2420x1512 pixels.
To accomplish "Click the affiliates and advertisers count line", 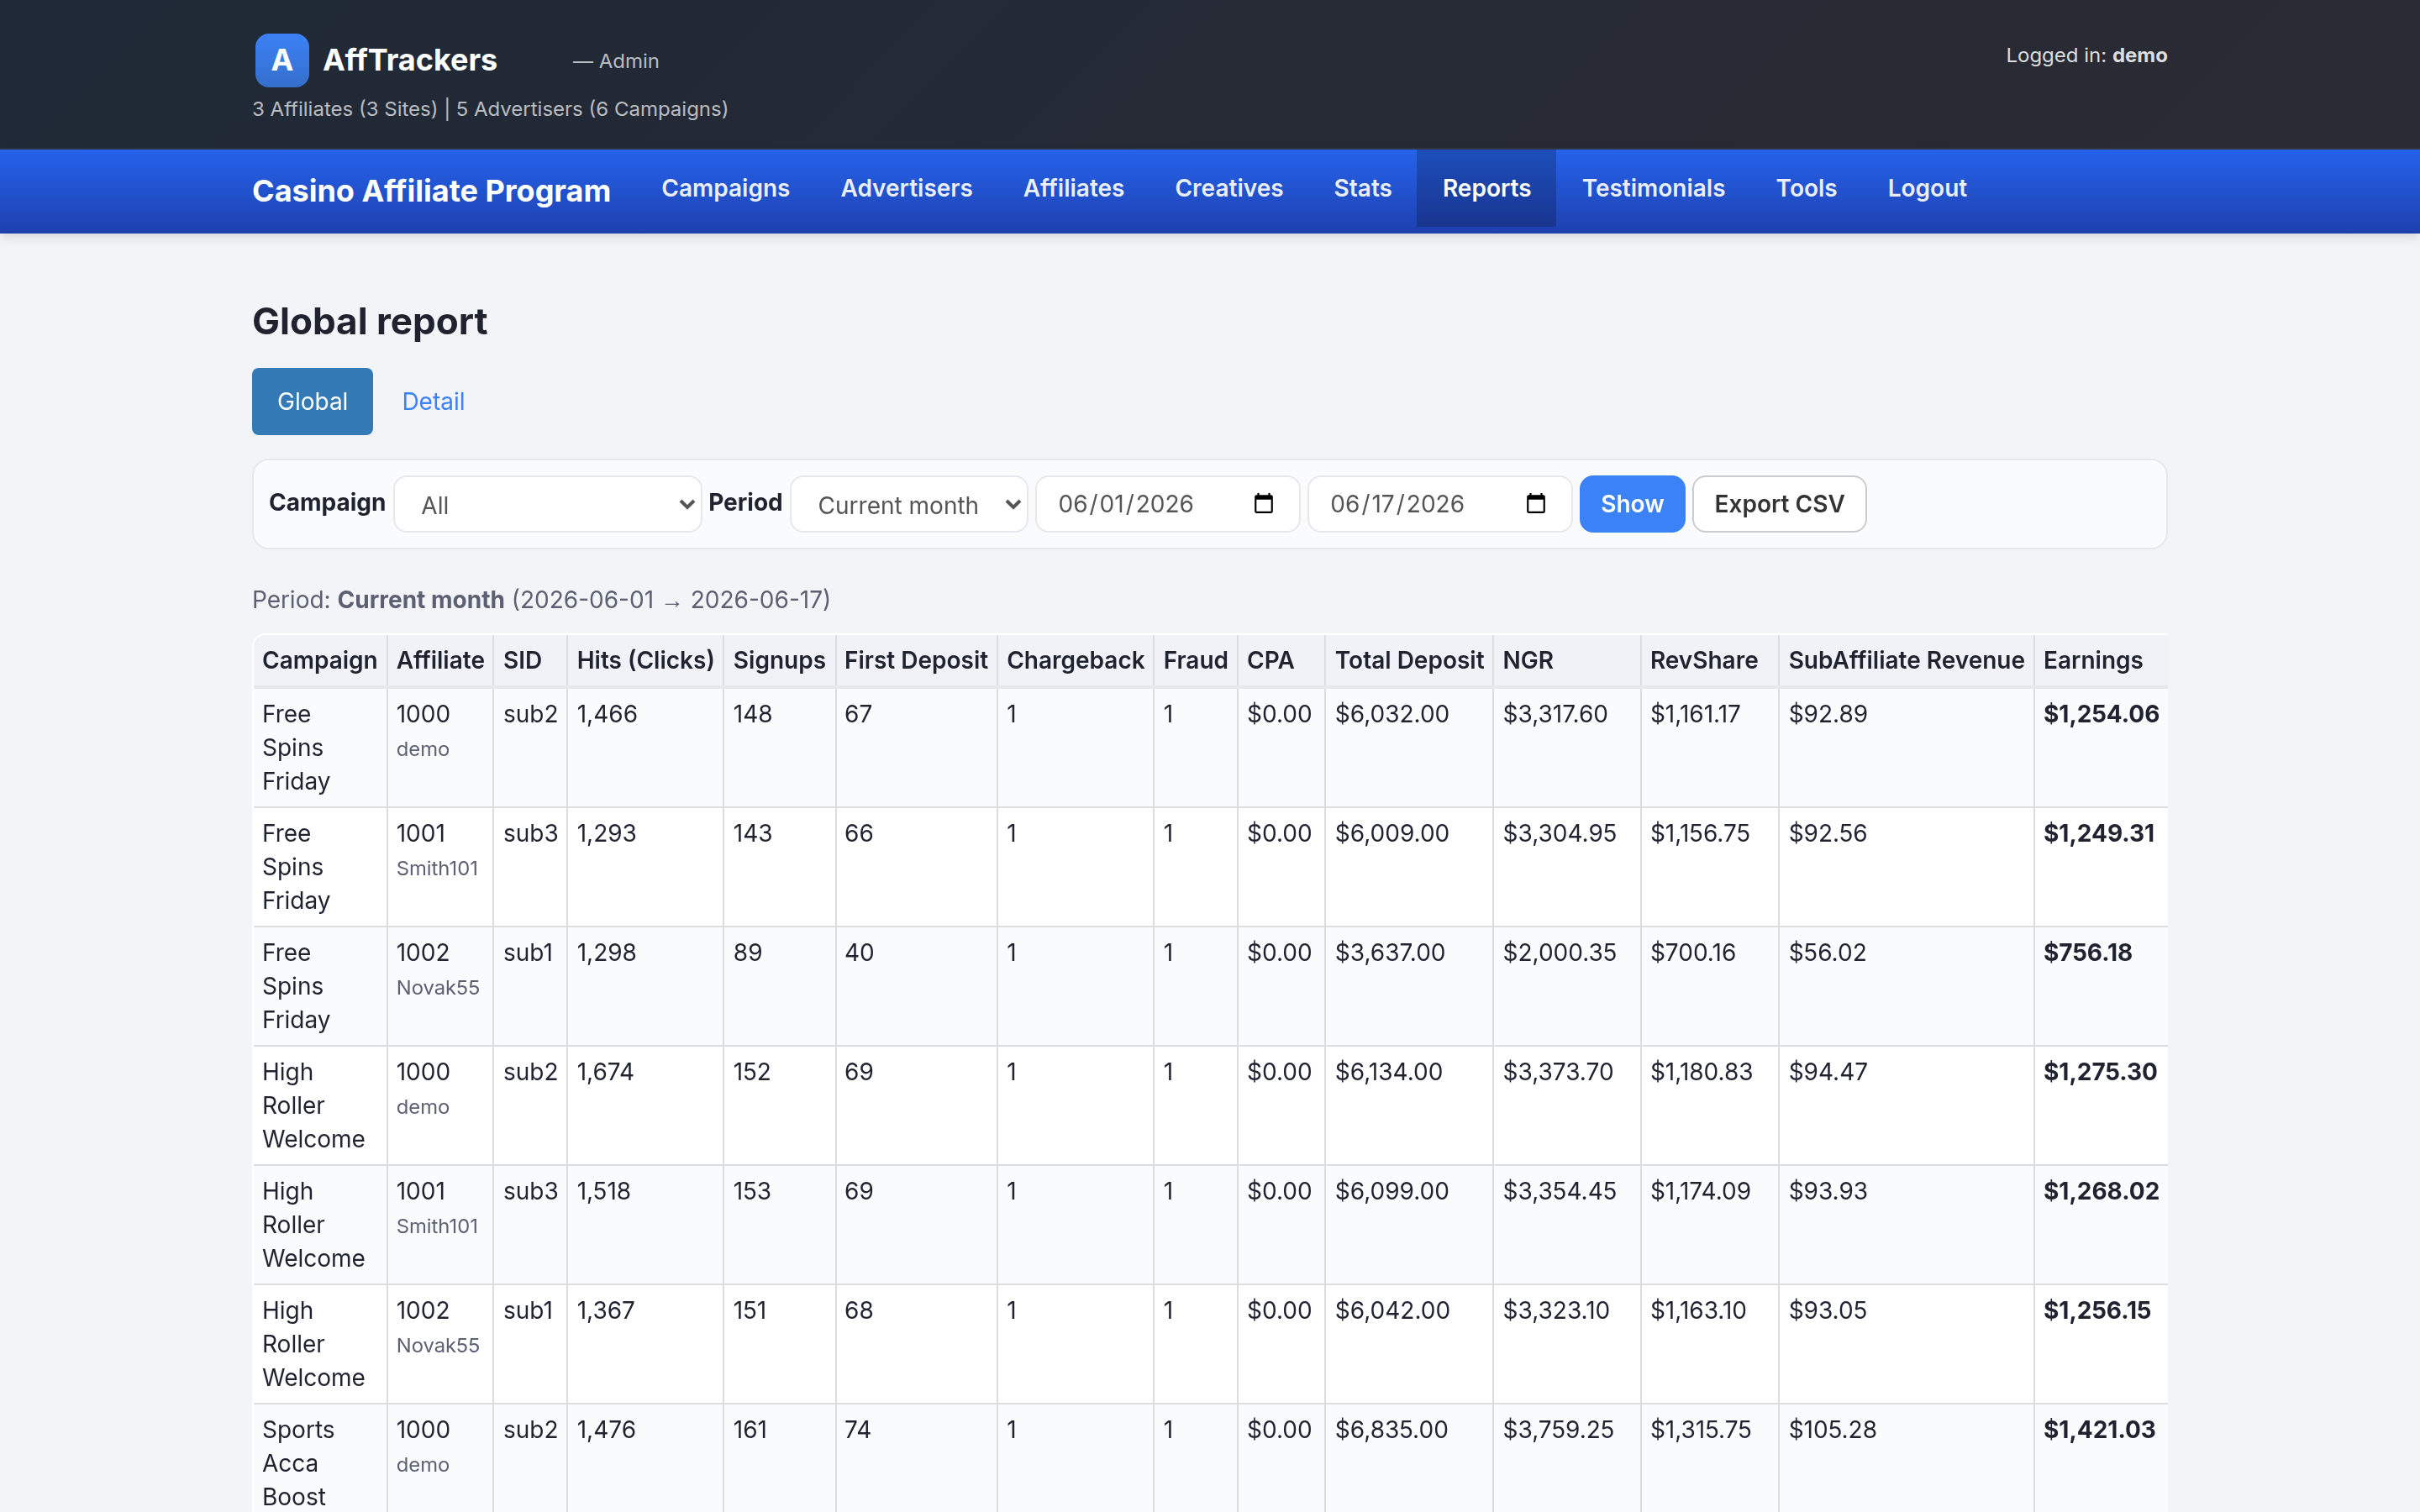I will 490,109.
